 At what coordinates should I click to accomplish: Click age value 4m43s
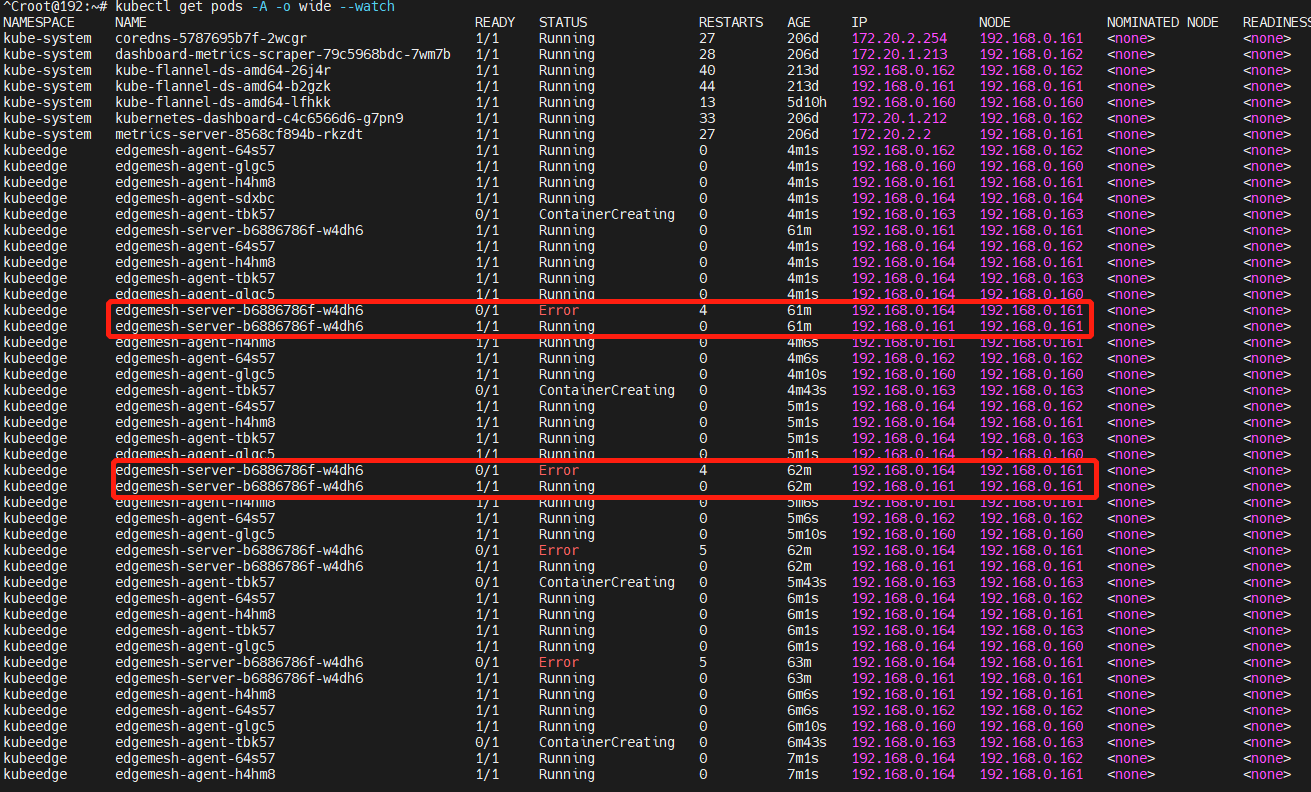point(807,390)
